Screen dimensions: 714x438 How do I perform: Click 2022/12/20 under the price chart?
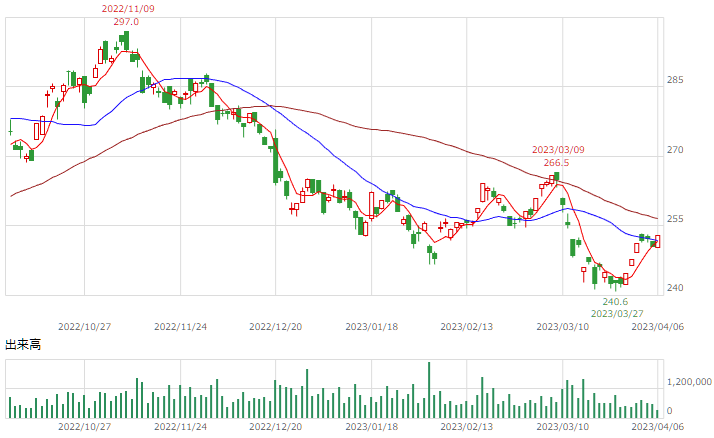click(275, 327)
